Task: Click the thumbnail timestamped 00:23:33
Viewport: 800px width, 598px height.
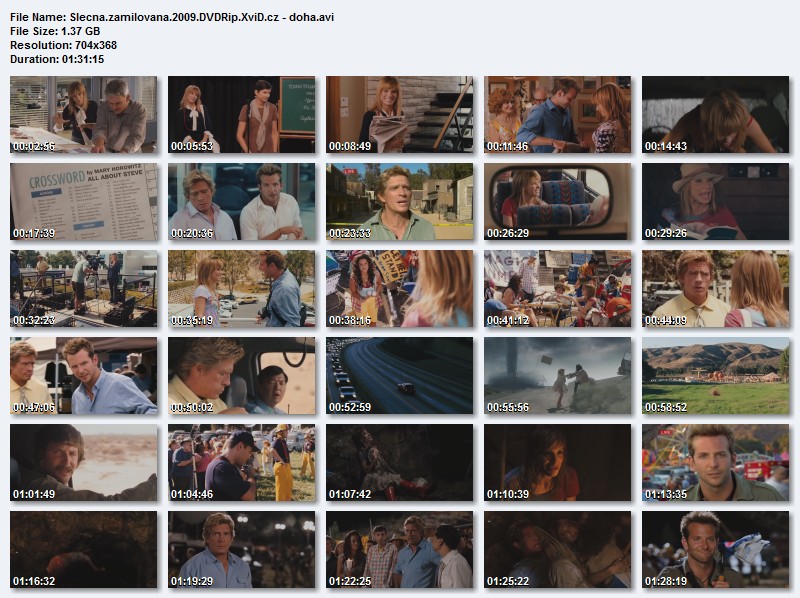Action: [x=399, y=201]
